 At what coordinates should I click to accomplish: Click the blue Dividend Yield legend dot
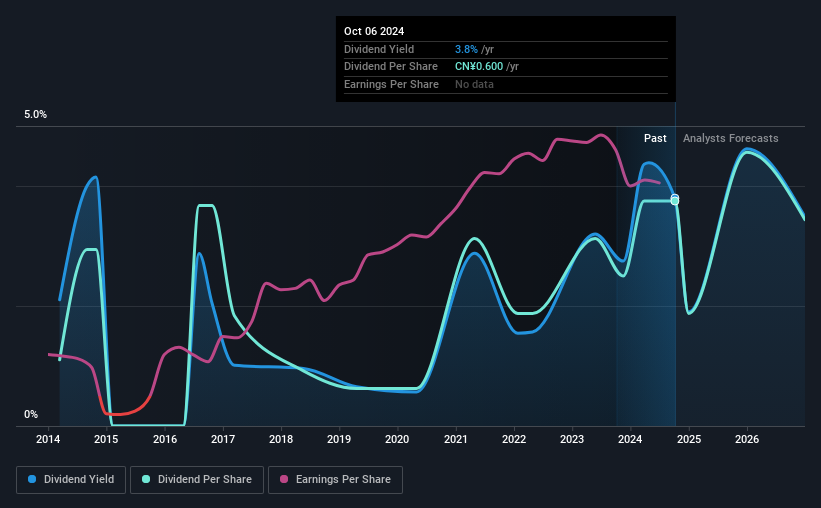tap(32, 479)
